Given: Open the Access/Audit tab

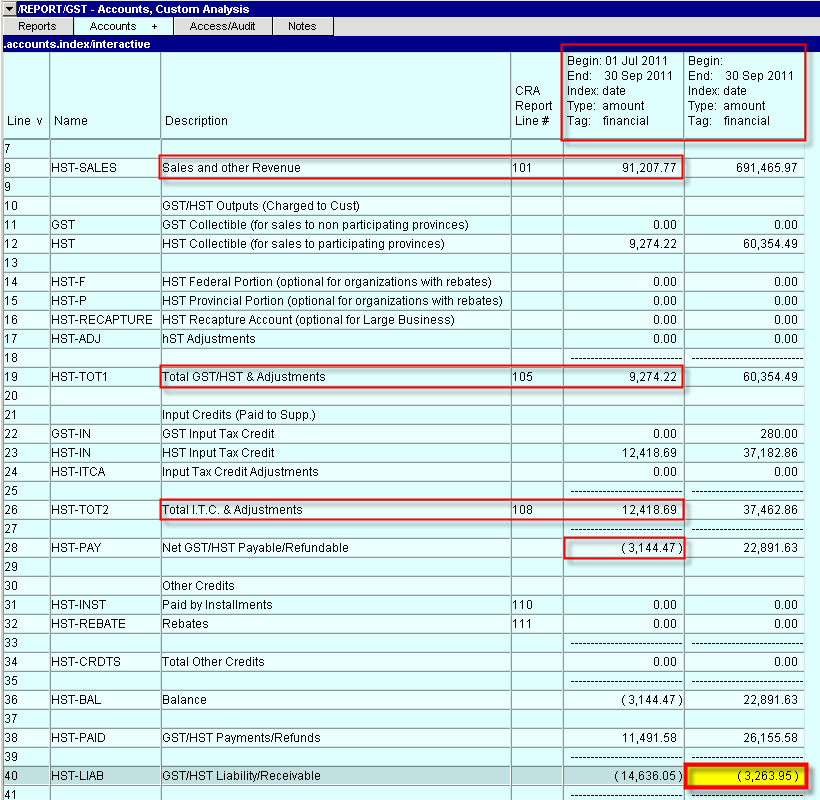Looking at the screenshot, I should tap(222, 26).
